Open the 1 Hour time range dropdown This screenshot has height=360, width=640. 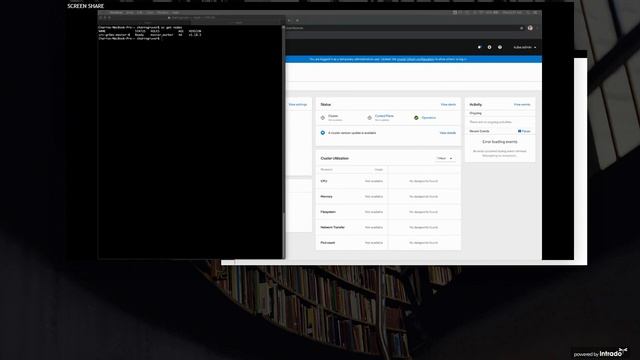(444, 158)
